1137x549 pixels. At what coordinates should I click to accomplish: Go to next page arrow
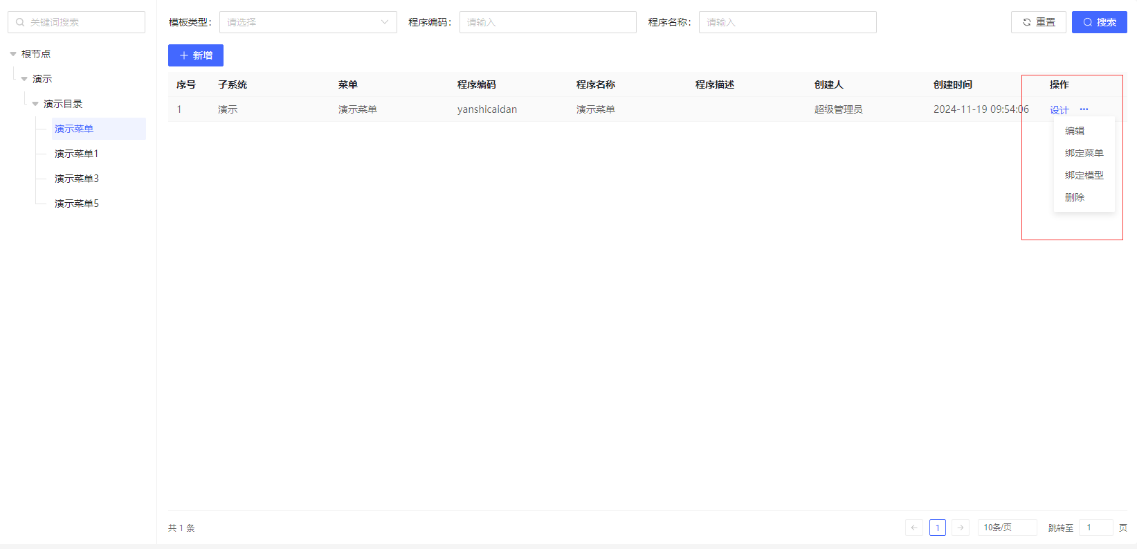[x=961, y=528]
